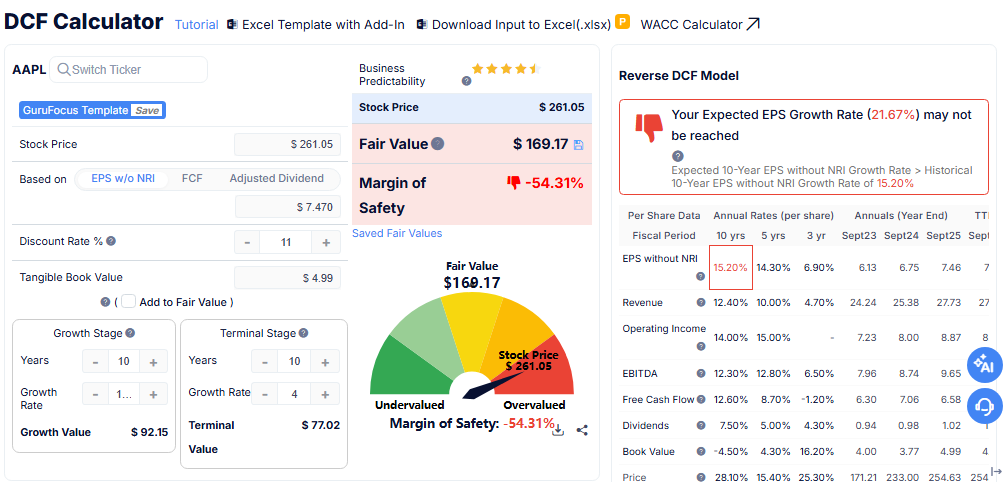
Task: Click the Terminal Stage Growth Rate value 4
Action: [x=294, y=394]
